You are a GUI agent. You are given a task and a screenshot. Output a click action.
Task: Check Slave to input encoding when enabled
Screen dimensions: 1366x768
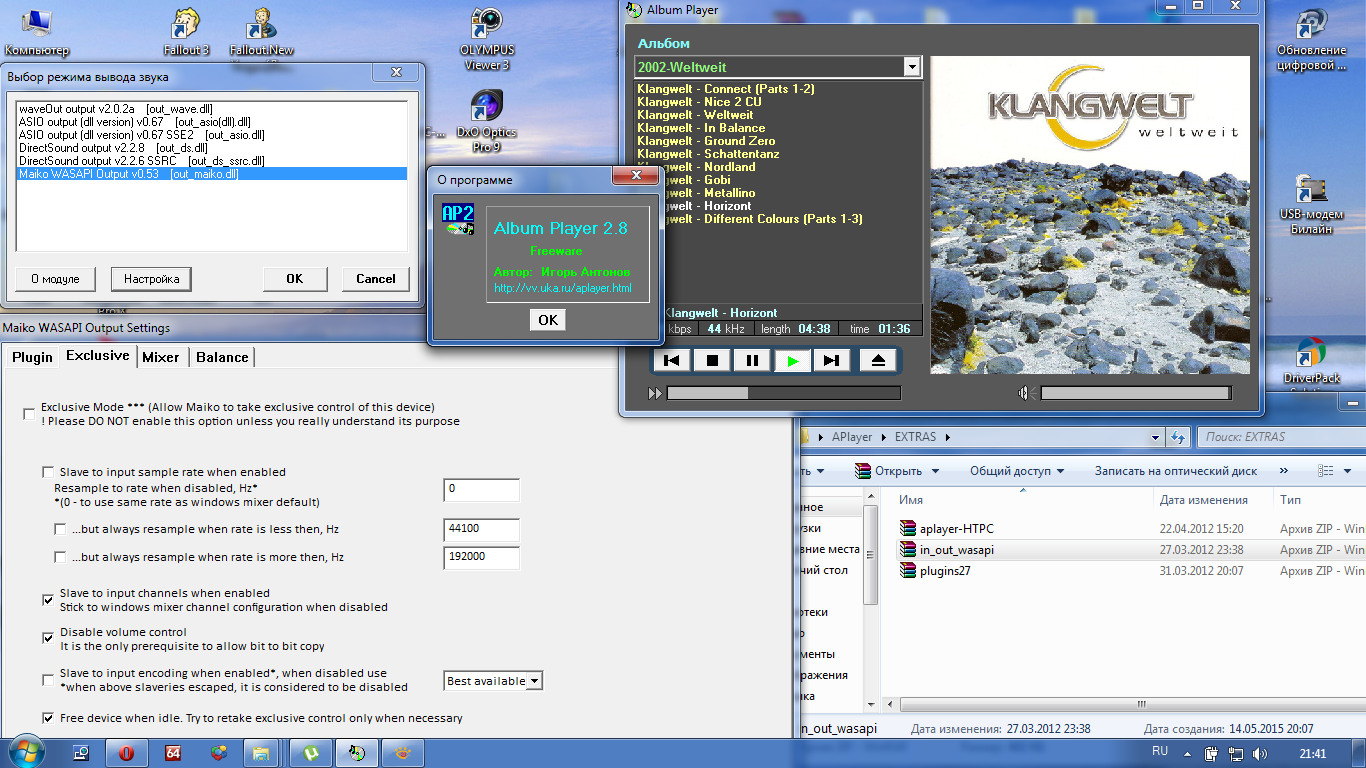[x=48, y=680]
